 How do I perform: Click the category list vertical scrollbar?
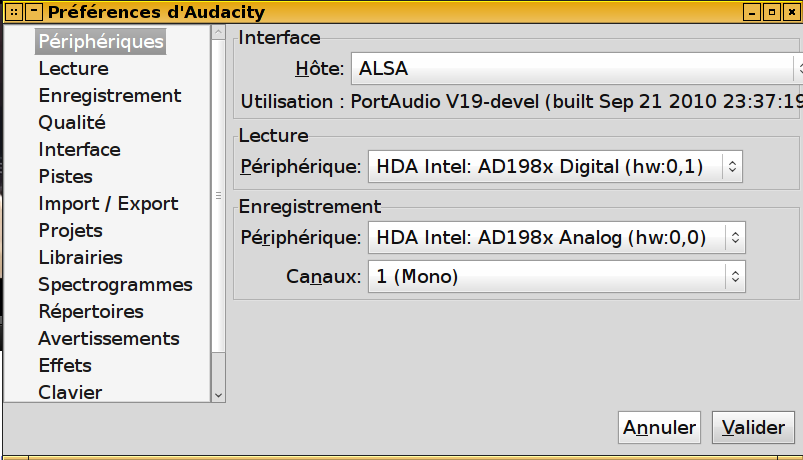[x=218, y=196]
